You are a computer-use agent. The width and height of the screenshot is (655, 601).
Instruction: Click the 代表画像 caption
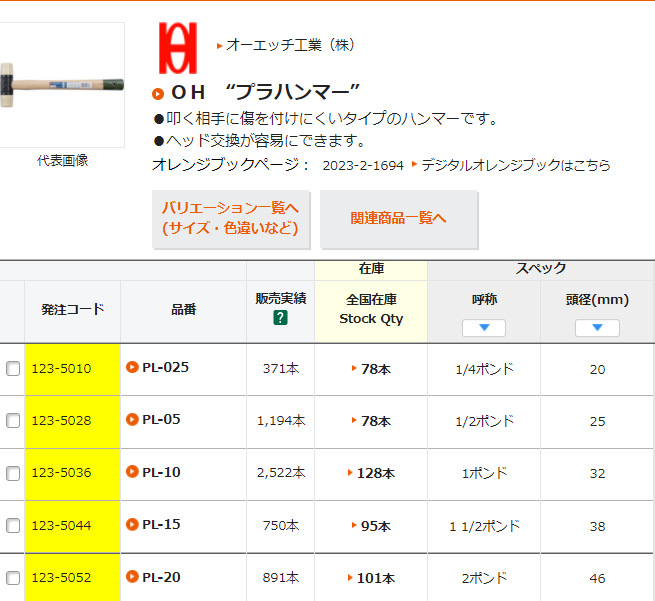coord(63,160)
